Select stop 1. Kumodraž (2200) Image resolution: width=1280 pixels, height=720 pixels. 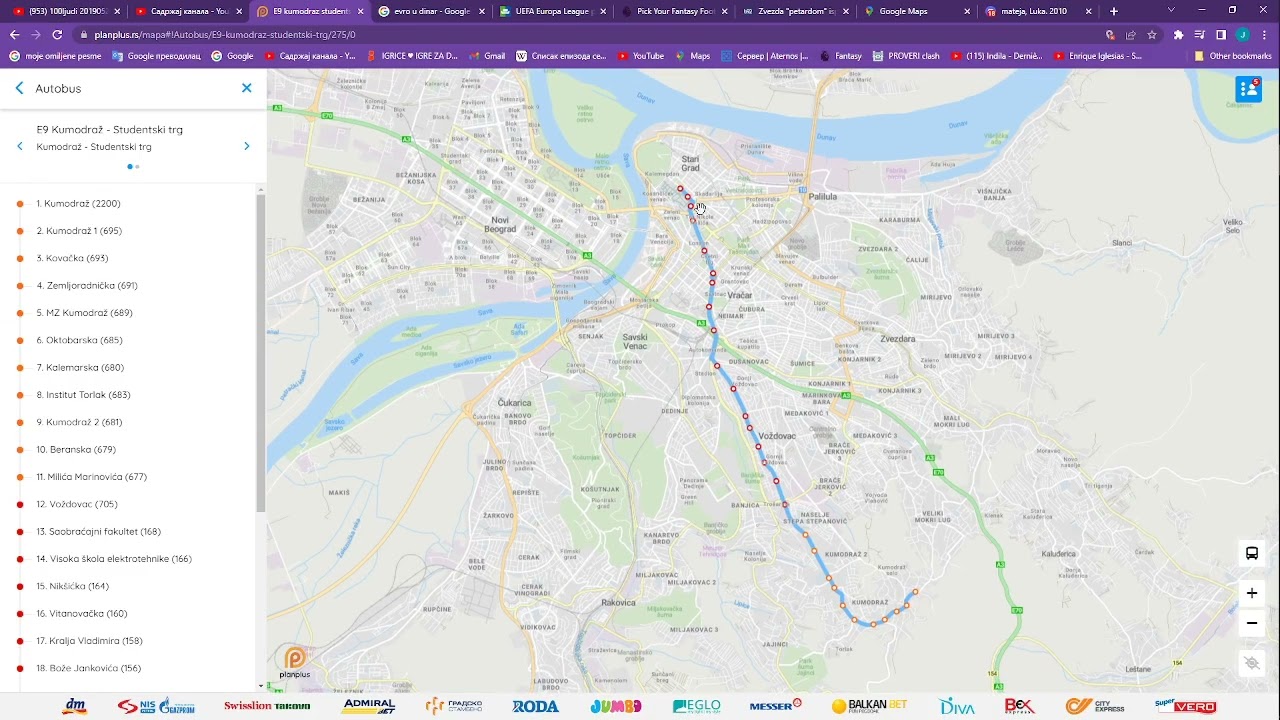[78, 204]
